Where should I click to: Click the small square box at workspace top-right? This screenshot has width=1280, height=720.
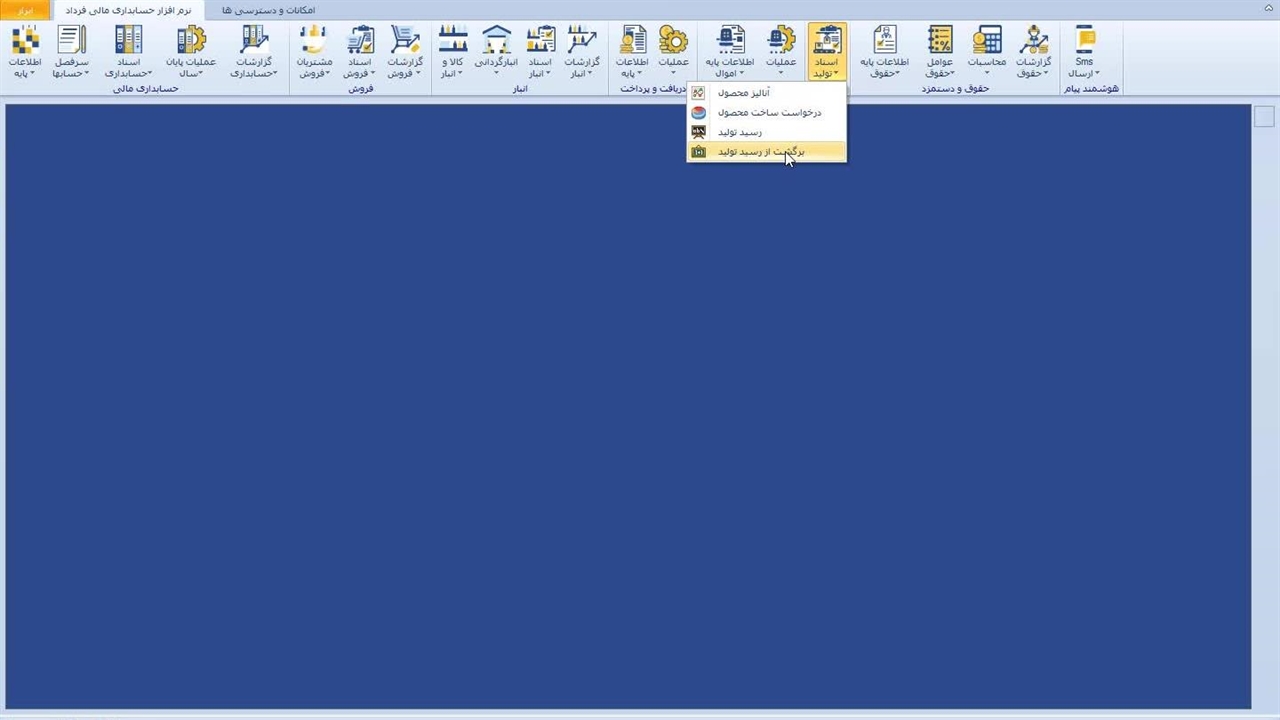pos(1264,117)
